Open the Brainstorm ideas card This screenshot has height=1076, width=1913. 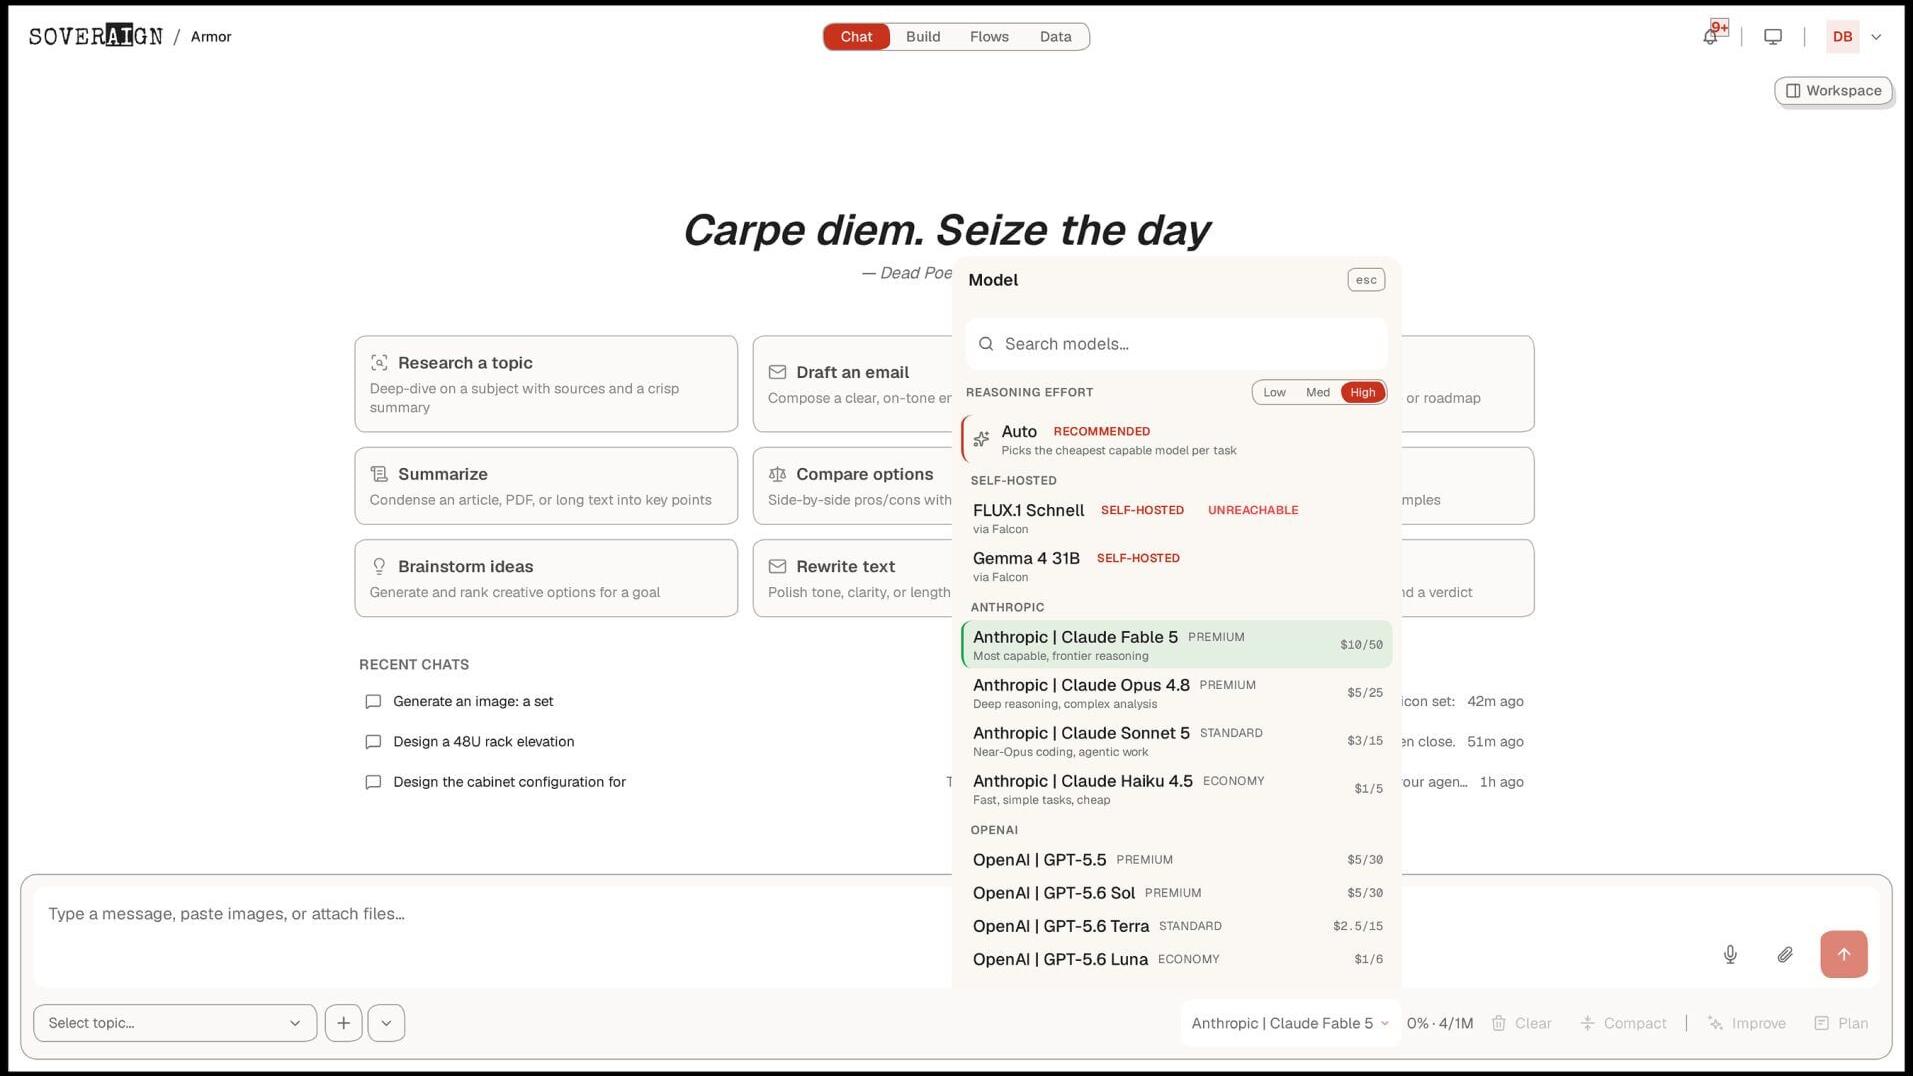546,578
